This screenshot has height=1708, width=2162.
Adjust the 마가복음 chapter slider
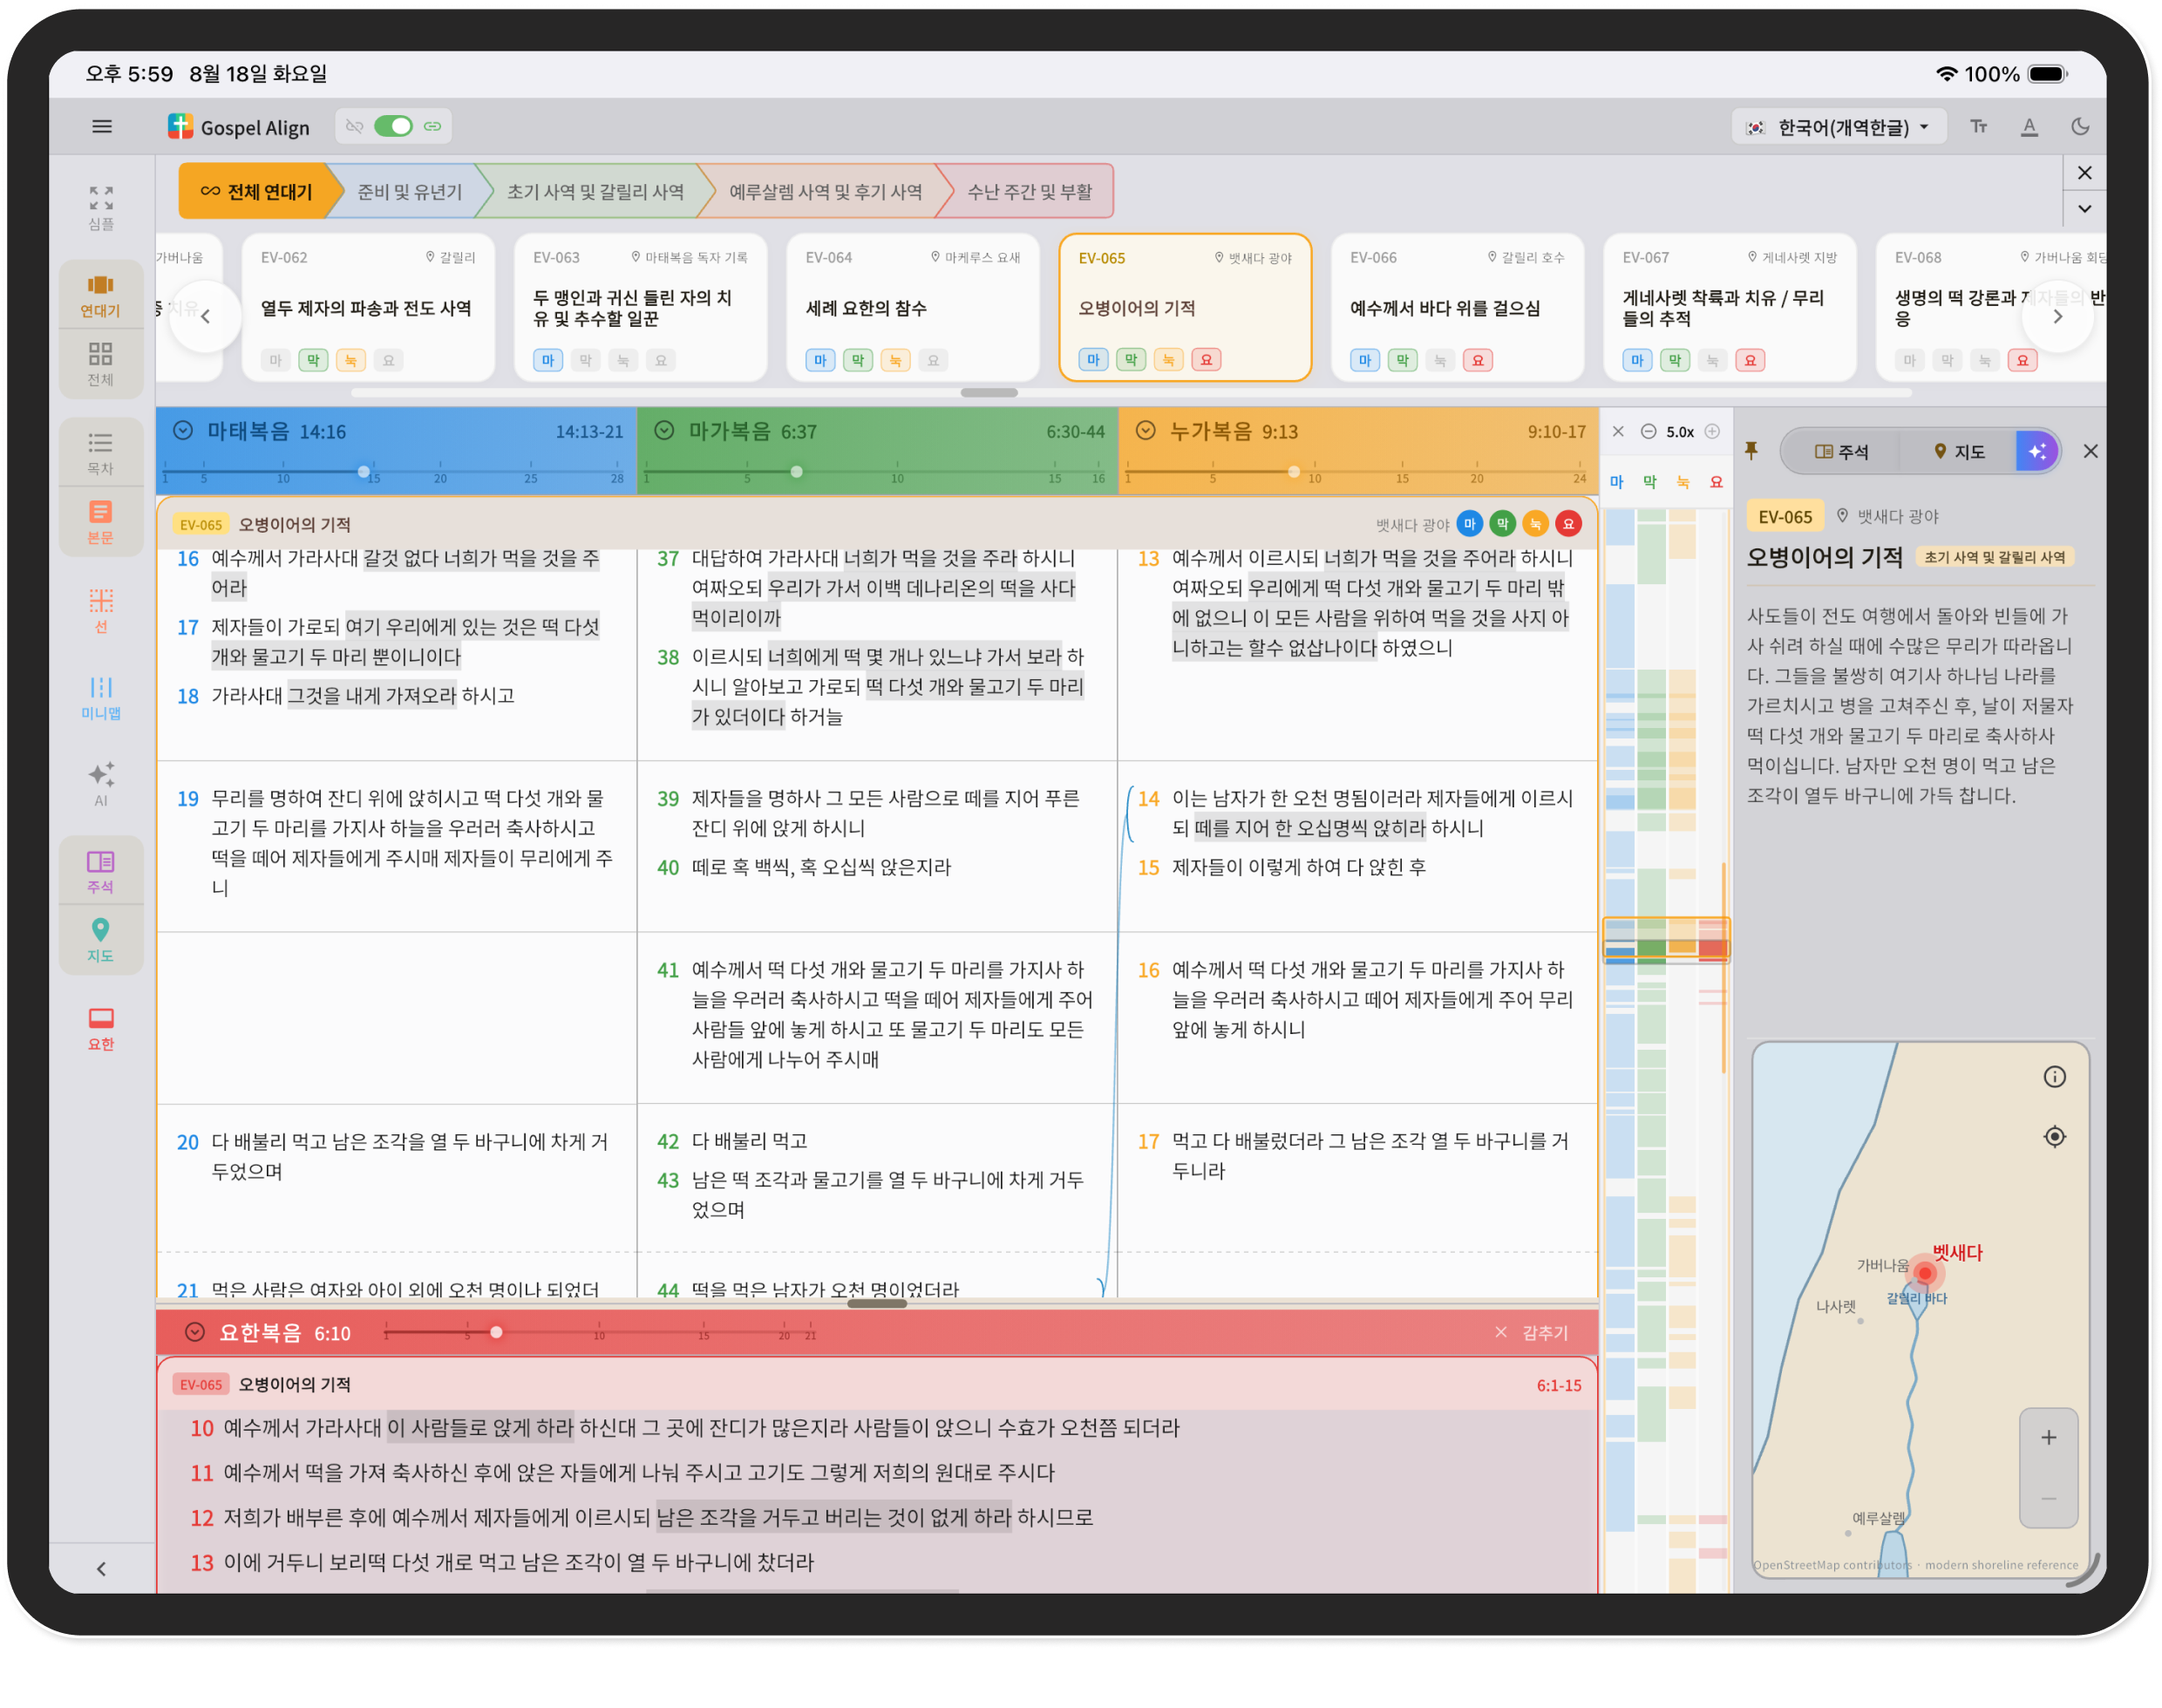click(796, 471)
